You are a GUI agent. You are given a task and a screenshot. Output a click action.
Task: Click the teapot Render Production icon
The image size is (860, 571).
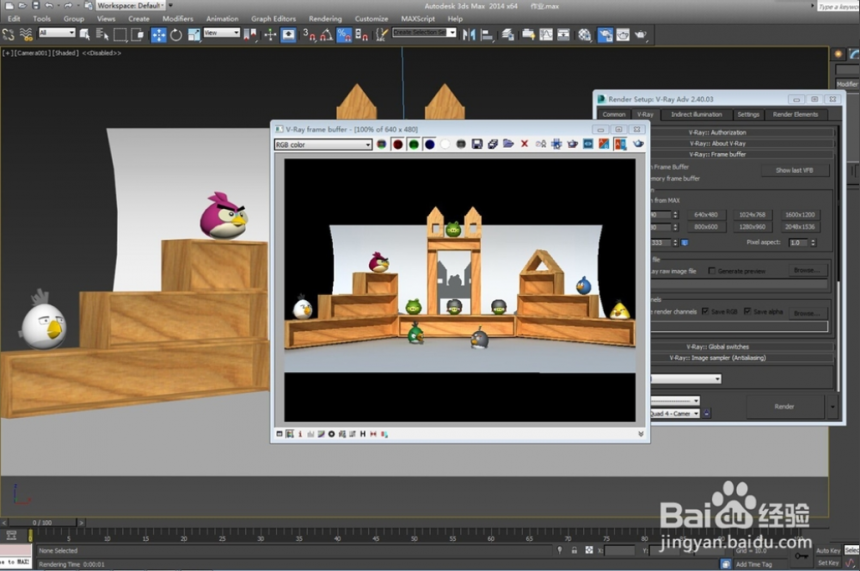coord(641,35)
